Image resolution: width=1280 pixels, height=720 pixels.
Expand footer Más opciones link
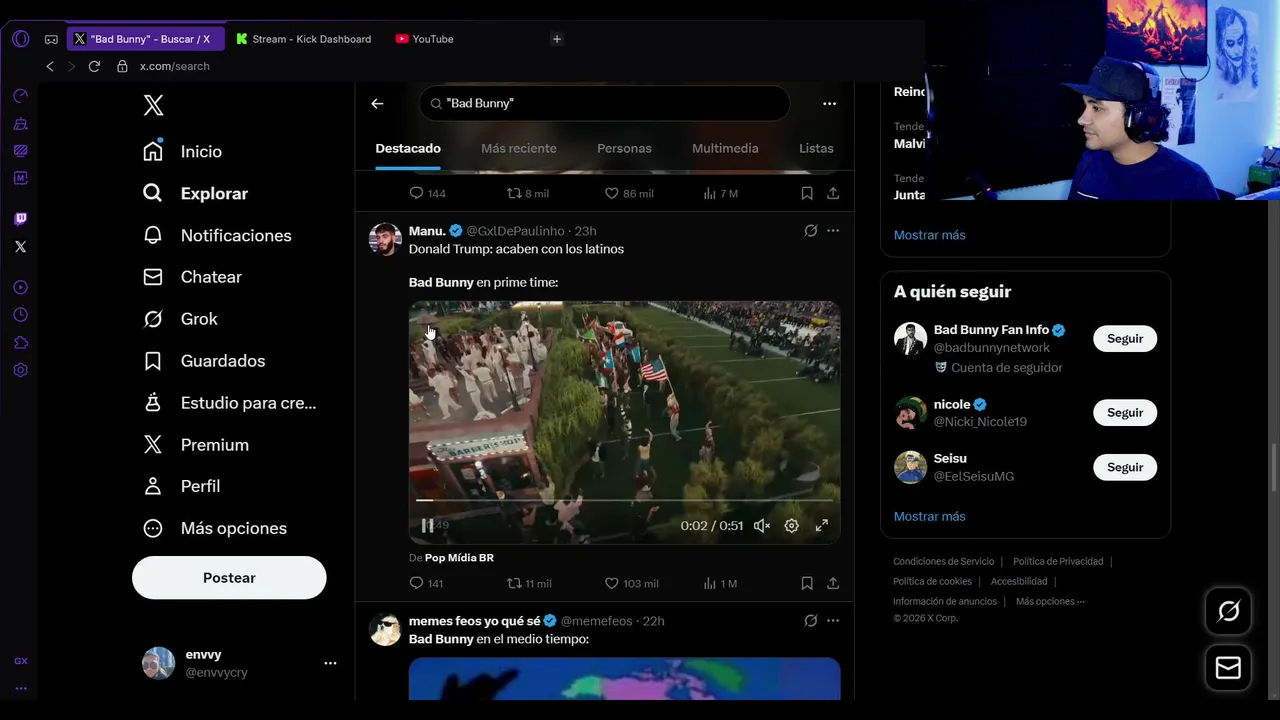(x=1050, y=602)
